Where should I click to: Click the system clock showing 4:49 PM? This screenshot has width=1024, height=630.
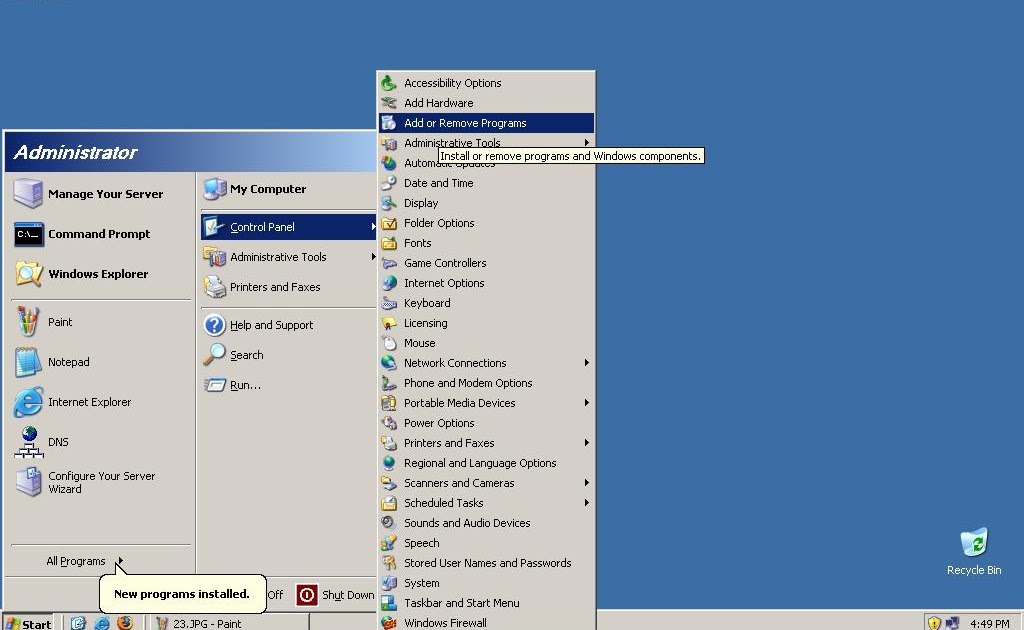[989, 623]
